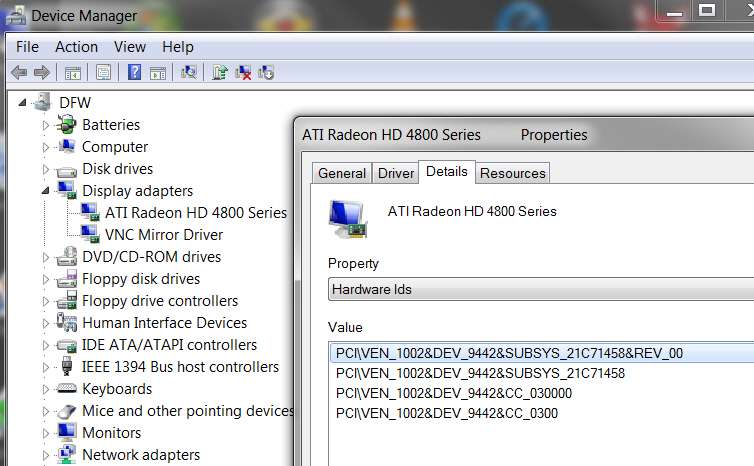Select the PCI\VEN_1002&DEV_9442&CC_030000 value
The width and height of the screenshot is (754, 466).
tap(454, 393)
